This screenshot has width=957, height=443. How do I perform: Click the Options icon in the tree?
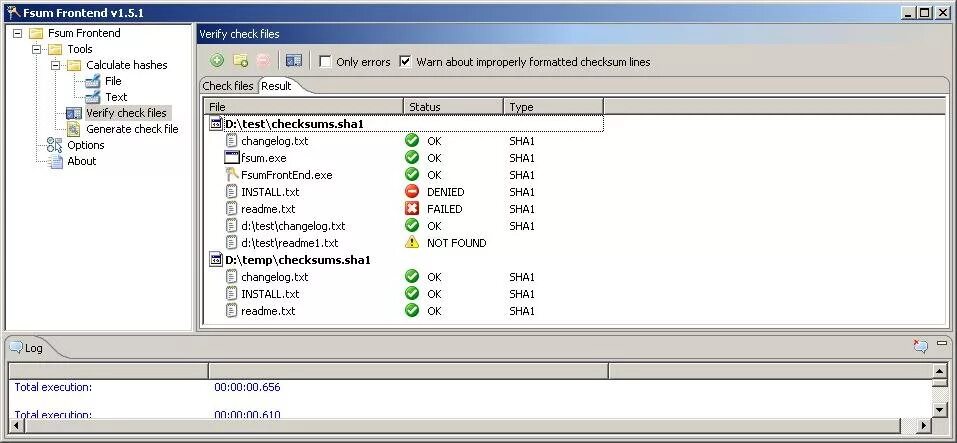point(54,145)
